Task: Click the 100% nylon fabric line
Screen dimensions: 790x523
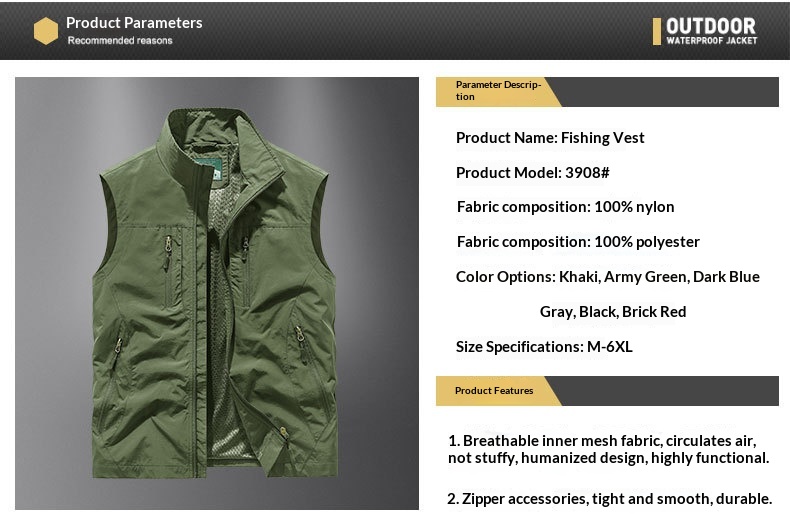Action: point(565,207)
